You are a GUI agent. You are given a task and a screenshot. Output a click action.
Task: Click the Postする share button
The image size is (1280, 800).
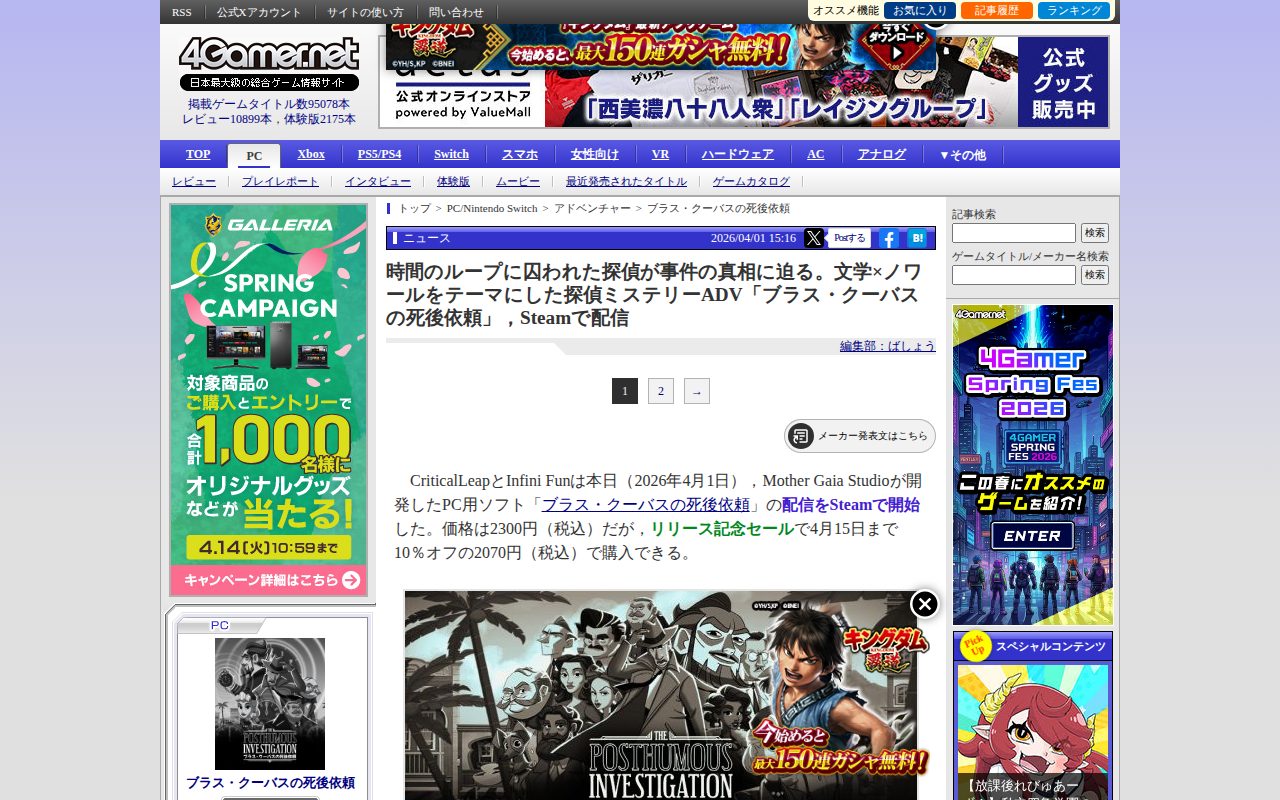click(849, 238)
